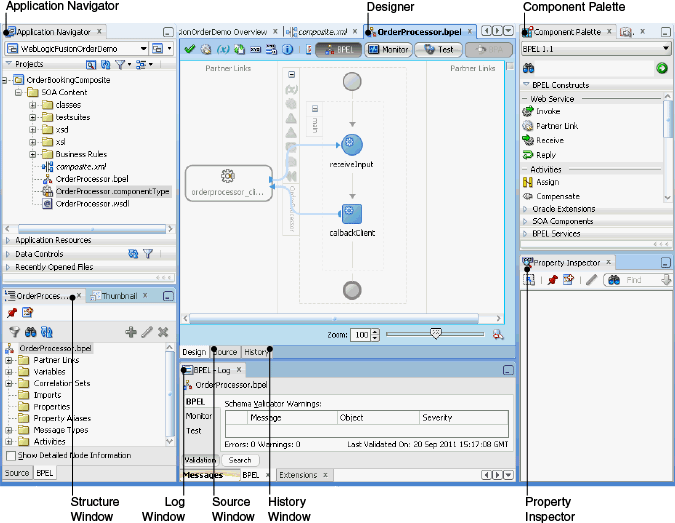Viewport: 675px width, 523px height.
Task: Select OrderProcessor.bpel in Application Navigator
Action: coord(92,179)
